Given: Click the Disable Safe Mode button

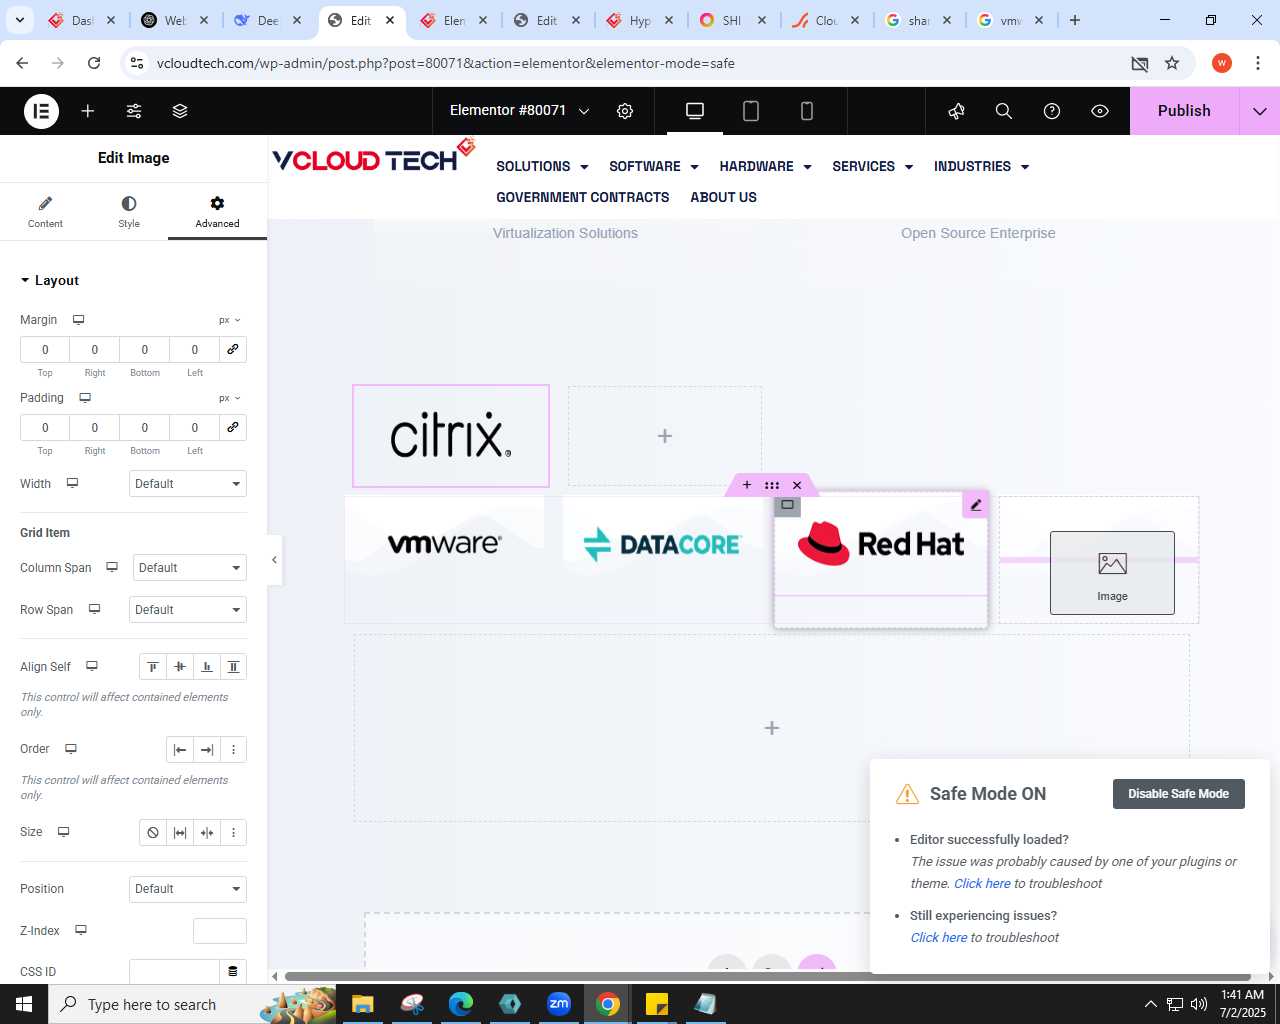Looking at the screenshot, I should point(1178,794).
